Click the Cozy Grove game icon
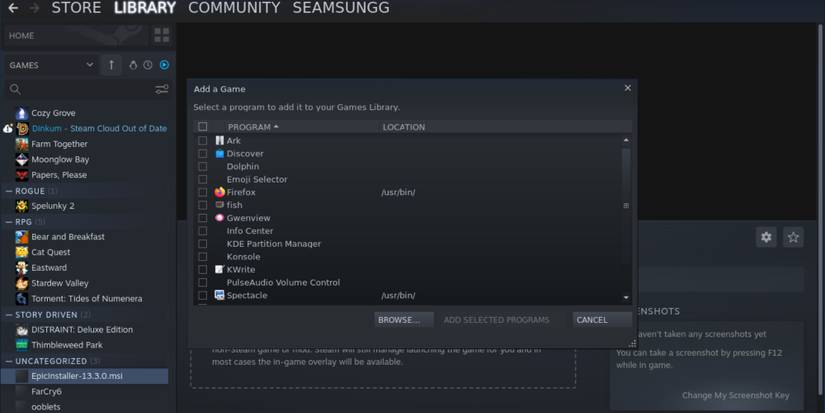 (x=22, y=113)
